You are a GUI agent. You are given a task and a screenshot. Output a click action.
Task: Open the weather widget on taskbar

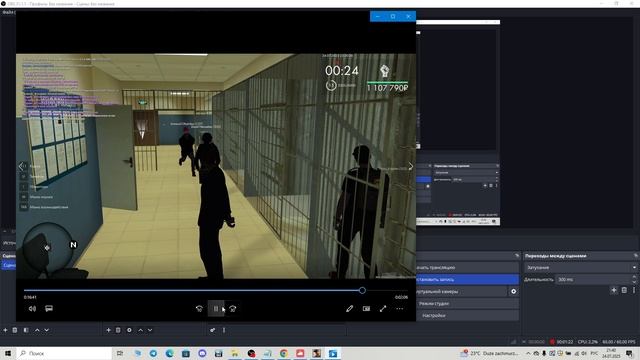tap(490, 353)
